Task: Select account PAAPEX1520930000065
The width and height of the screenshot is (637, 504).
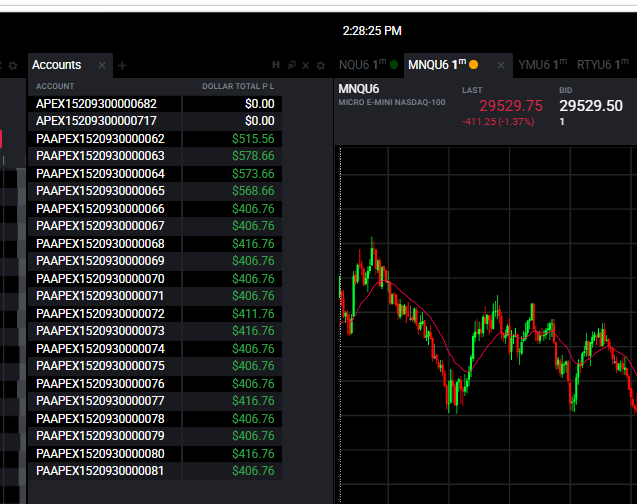Action: pyautogui.click(x=100, y=190)
